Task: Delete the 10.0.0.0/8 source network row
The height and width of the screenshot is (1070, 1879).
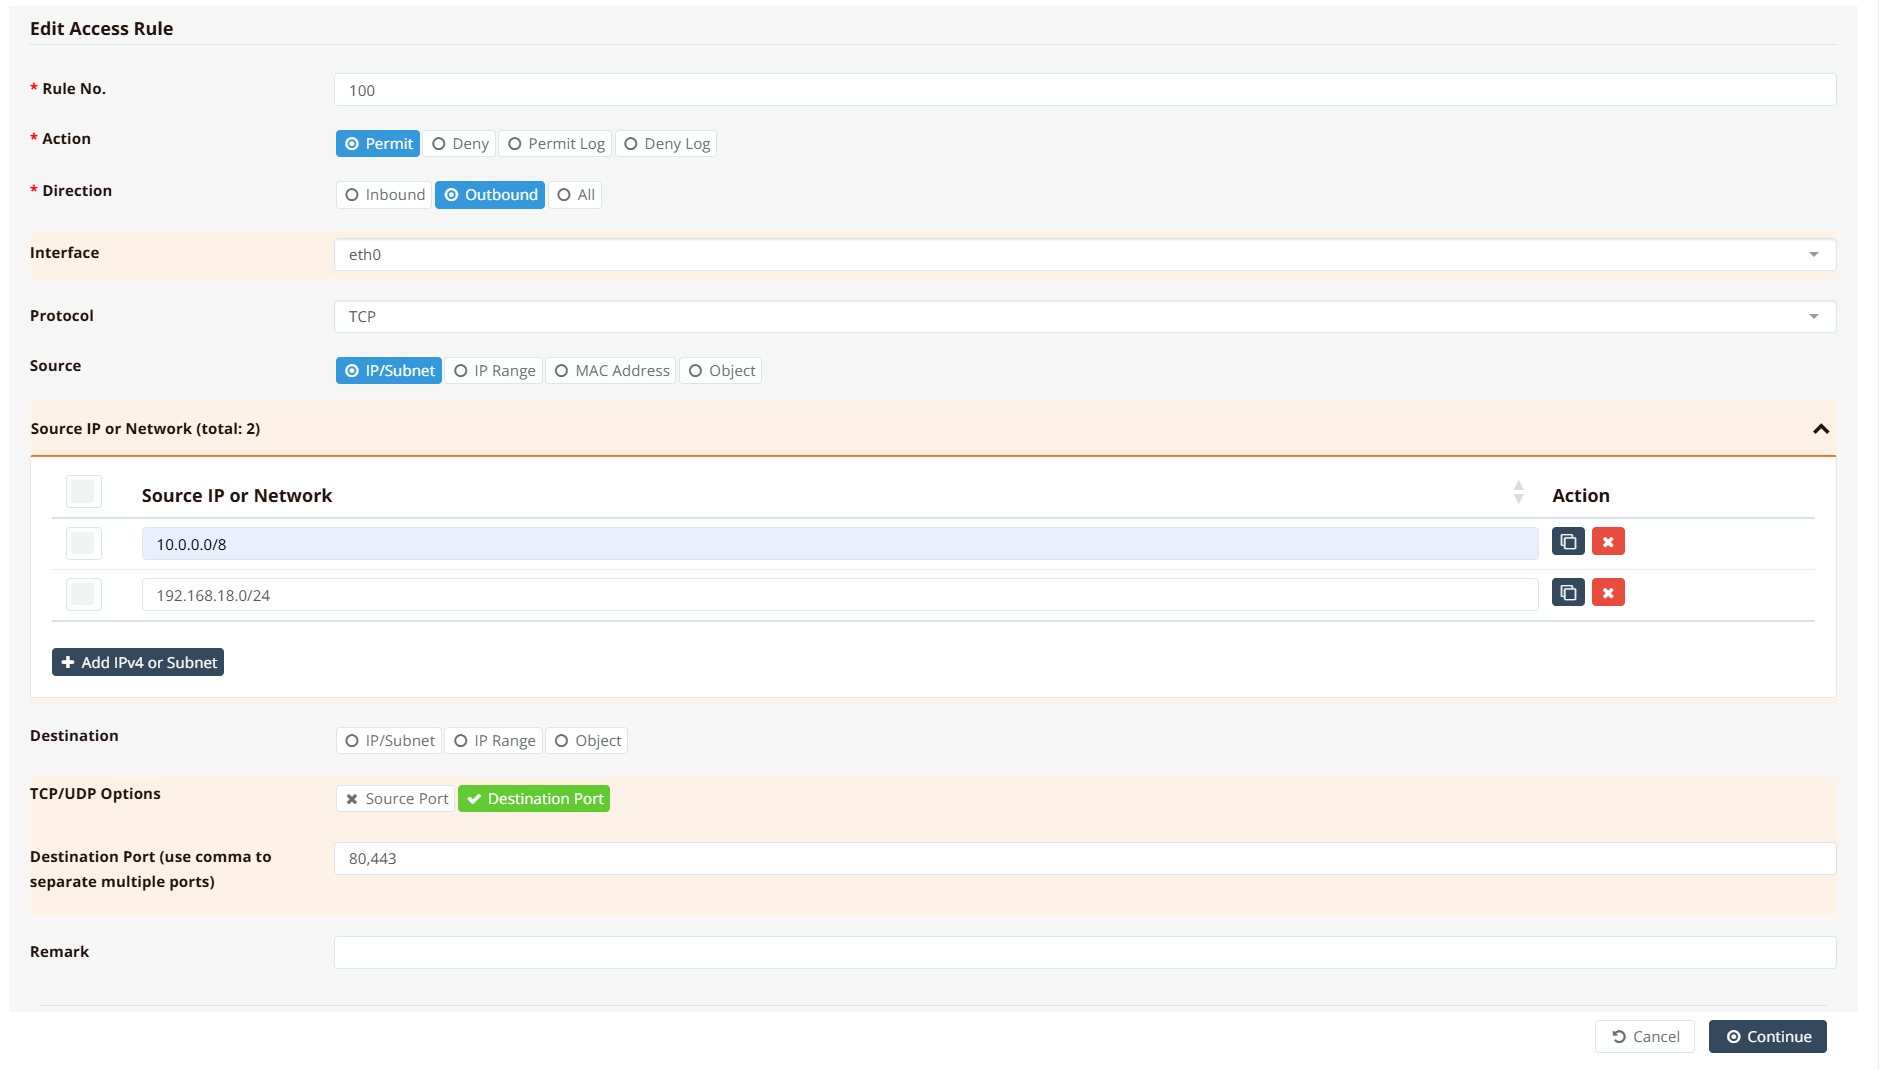Action: point(1607,542)
